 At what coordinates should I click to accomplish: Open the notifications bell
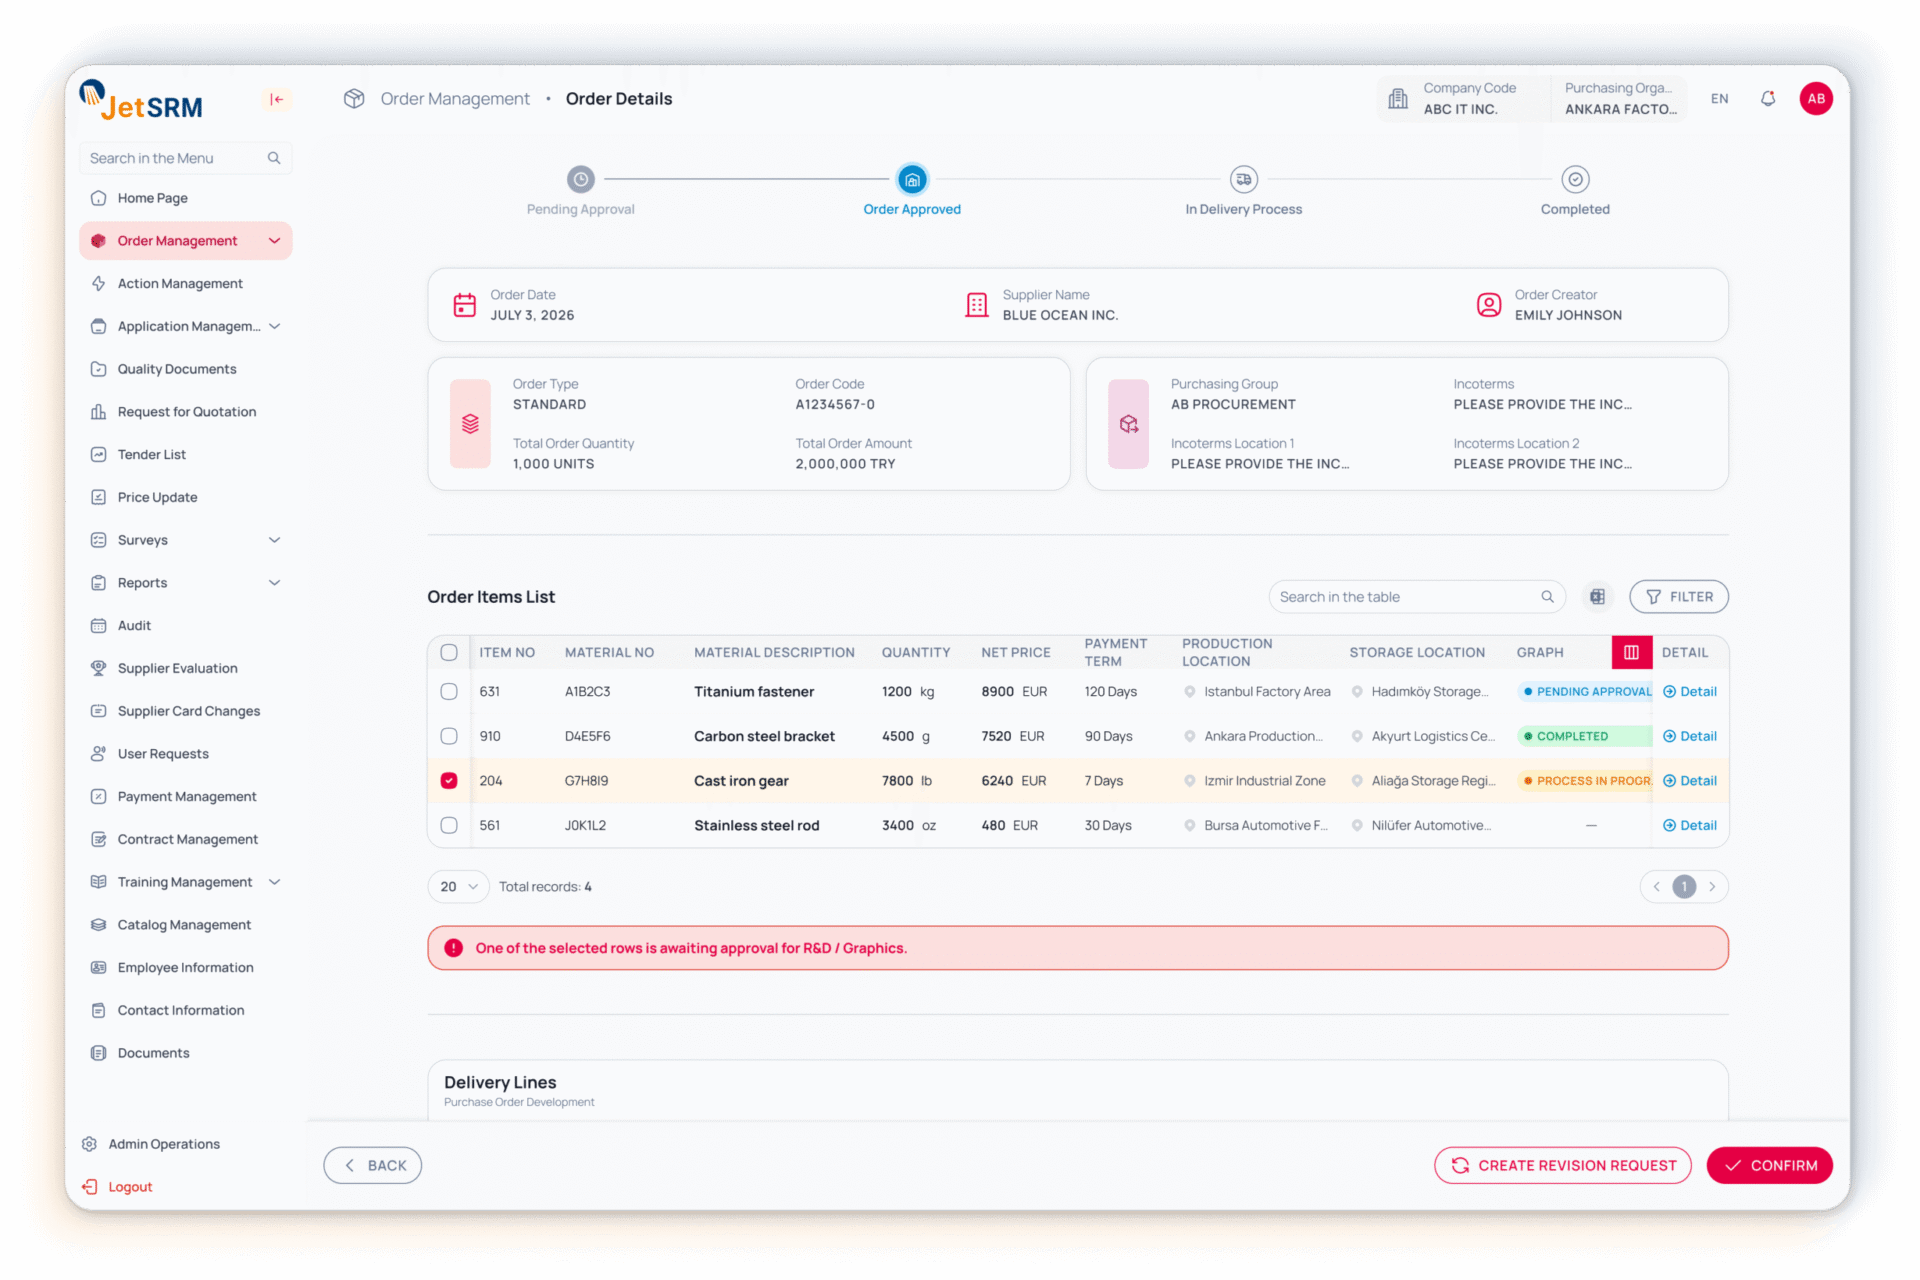click(1767, 99)
